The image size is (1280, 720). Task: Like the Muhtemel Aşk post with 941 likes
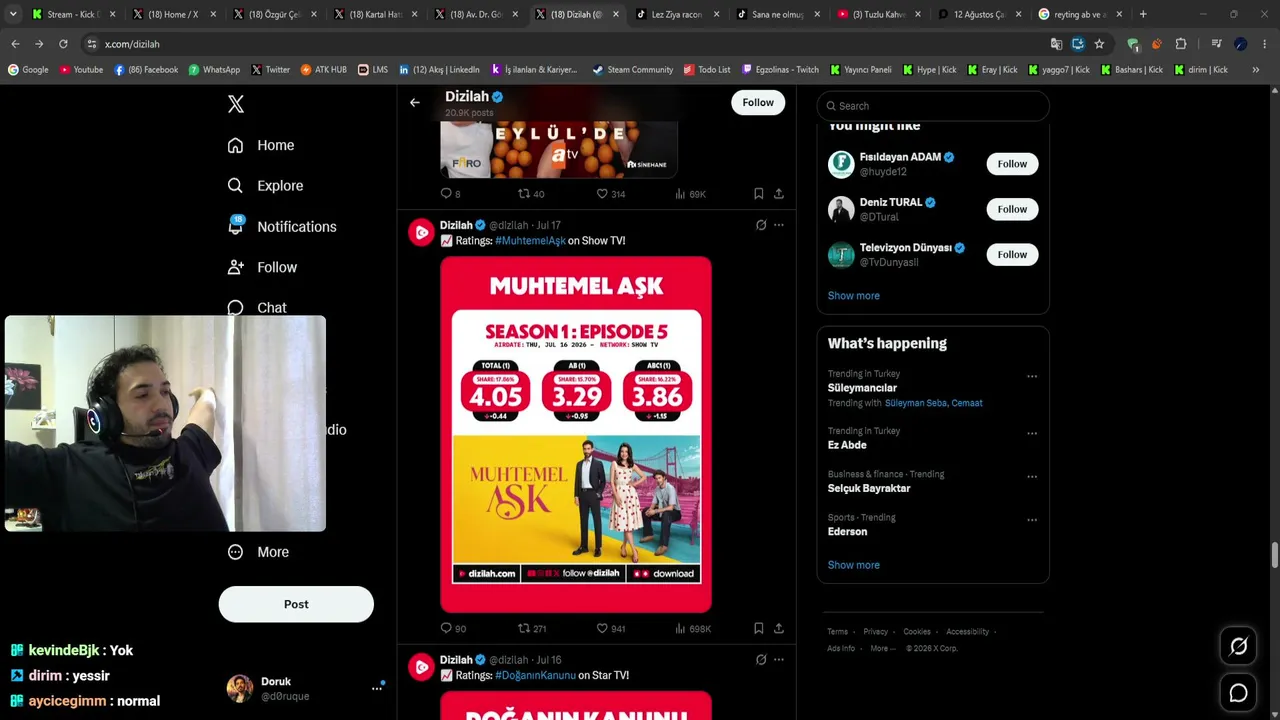tap(602, 628)
